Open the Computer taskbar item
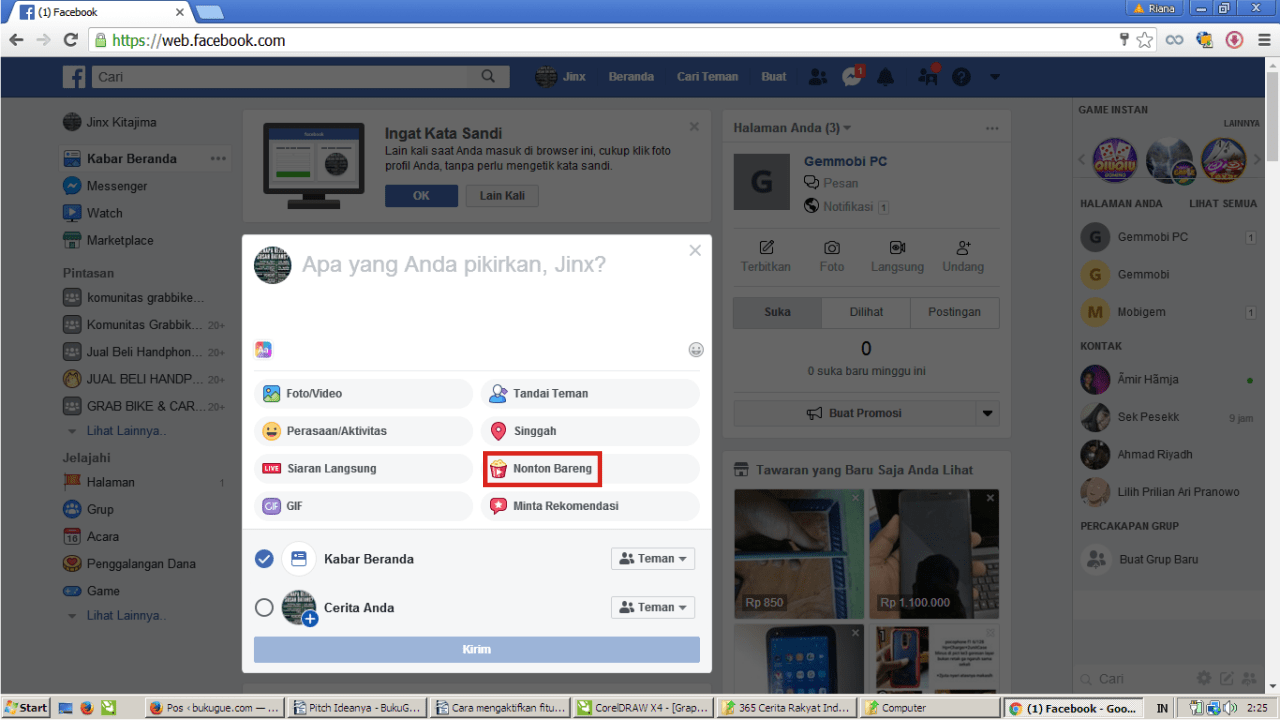The image size is (1280, 720). 930,707
